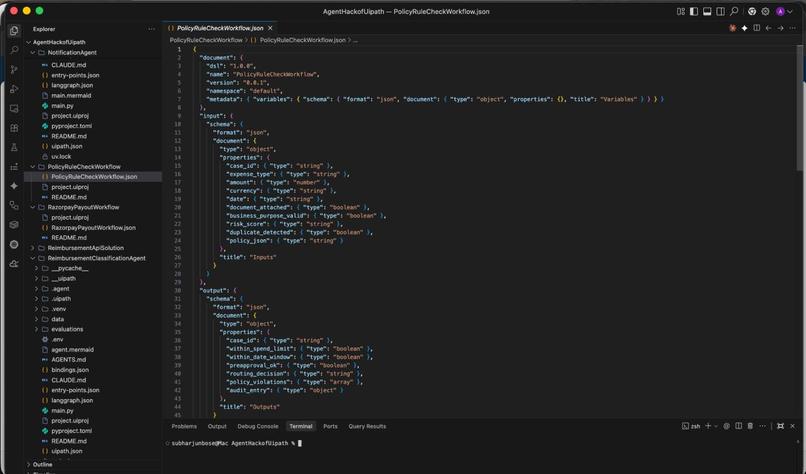Click the sparkle icon in the activity bar
The image size is (806, 474).
coord(14,186)
